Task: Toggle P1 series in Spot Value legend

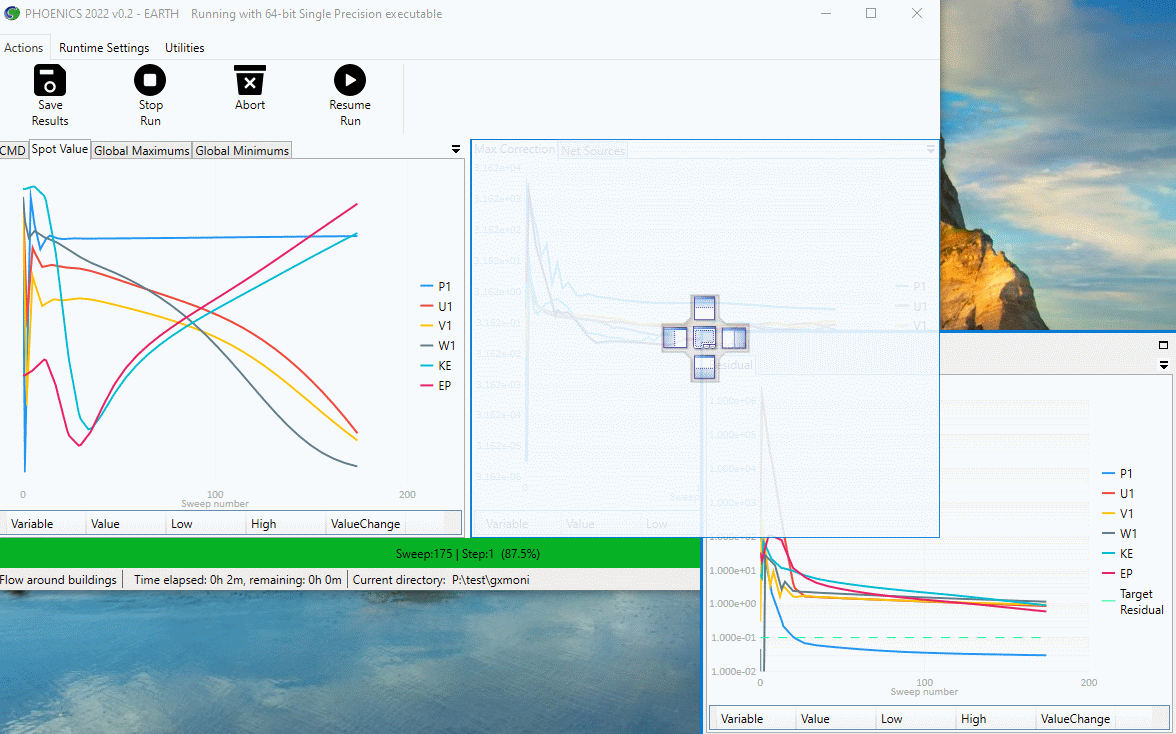Action: coord(436,286)
